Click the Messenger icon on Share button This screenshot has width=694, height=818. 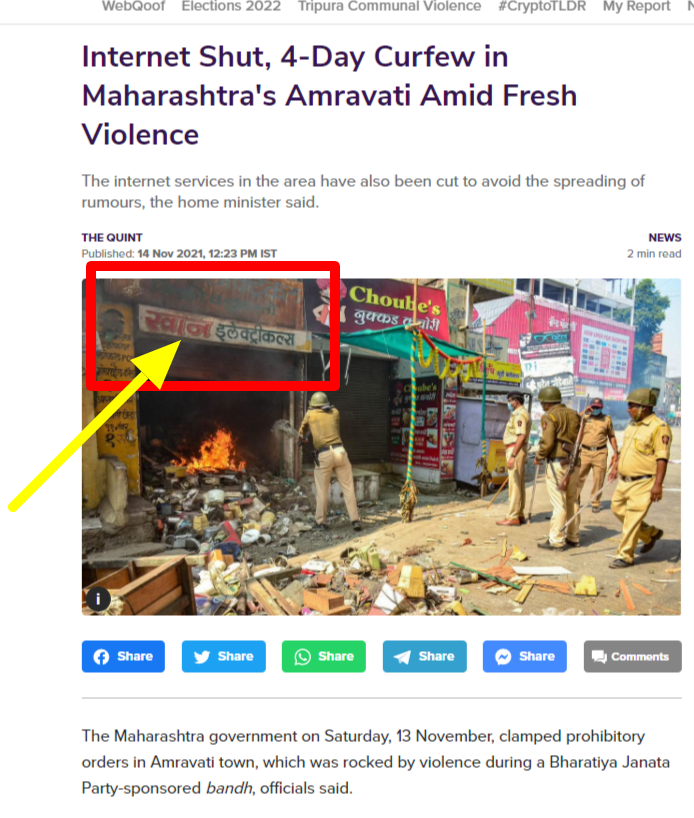click(x=503, y=657)
